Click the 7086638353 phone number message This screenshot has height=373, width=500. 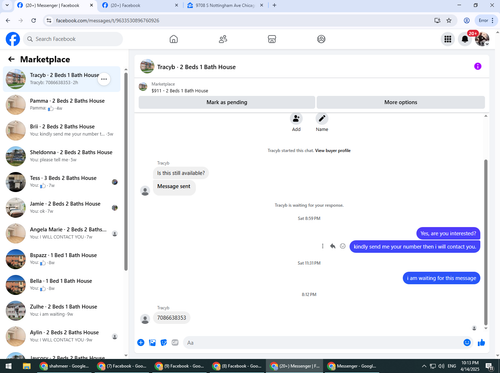point(172,318)
